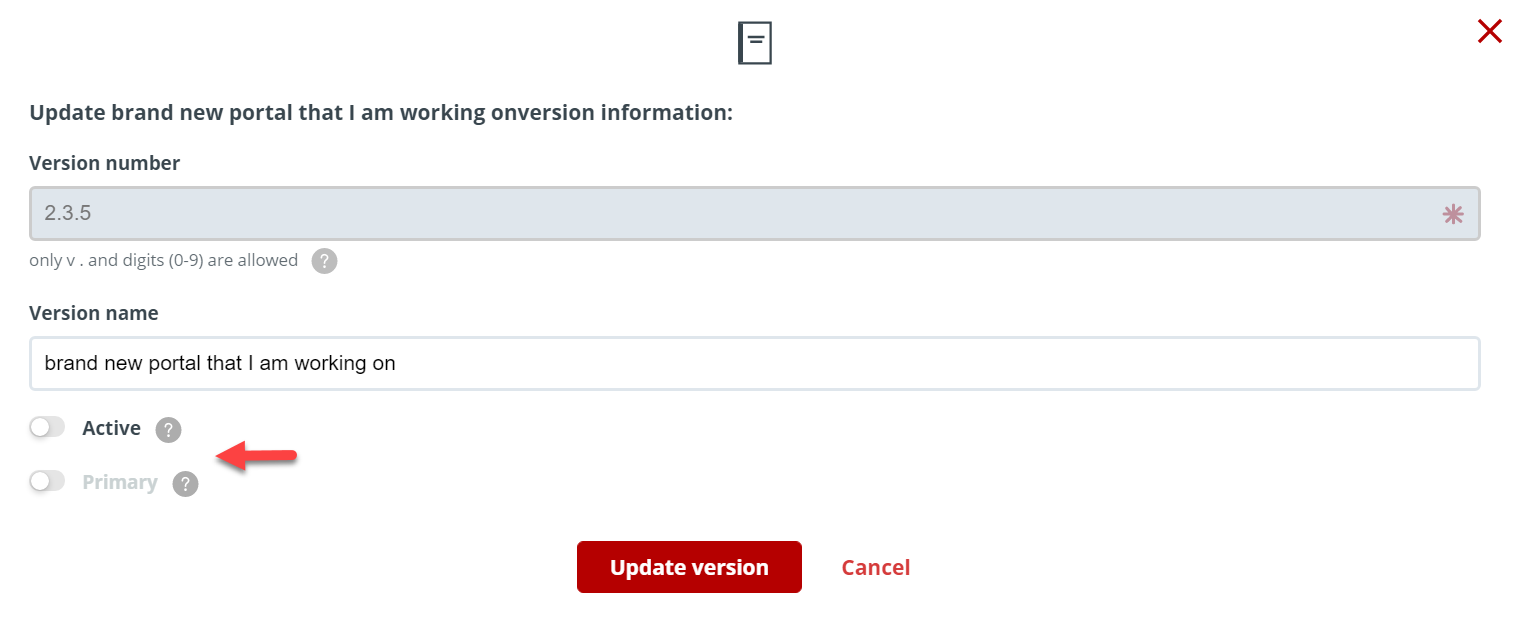1518x622 pixels.
Task: Click the Version name label
Action: point(94,313)
